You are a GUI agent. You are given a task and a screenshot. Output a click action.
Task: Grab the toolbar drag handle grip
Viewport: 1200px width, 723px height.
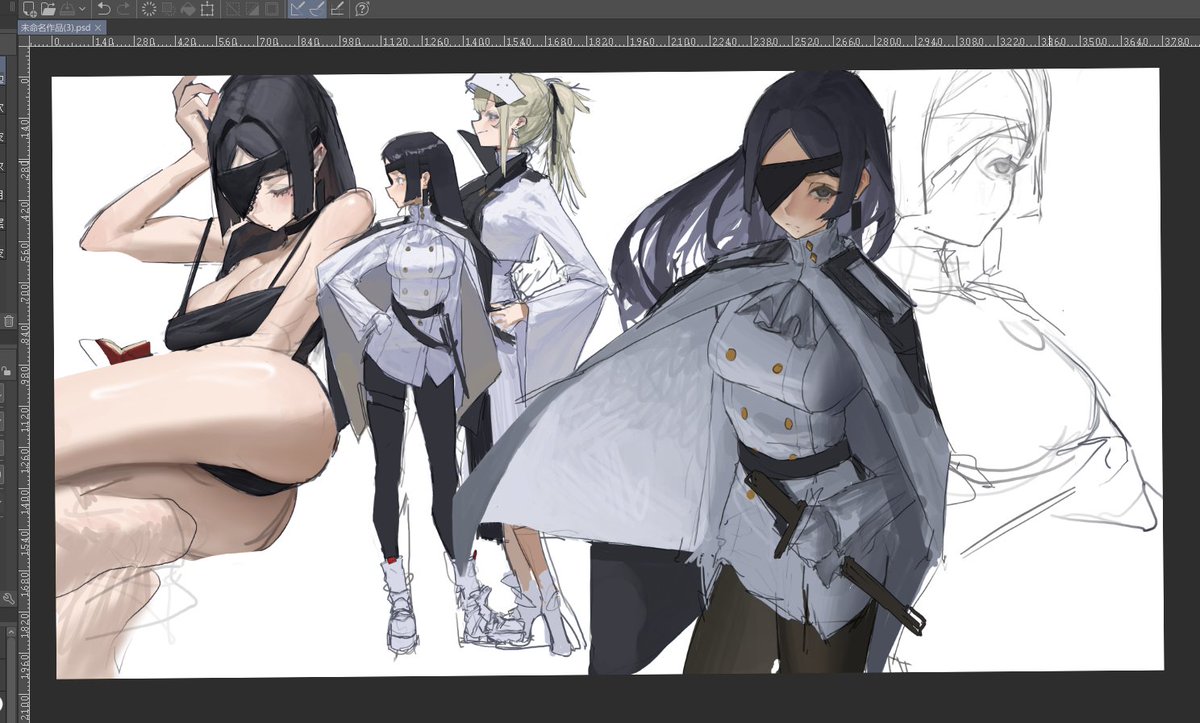[x=12, y=7]
